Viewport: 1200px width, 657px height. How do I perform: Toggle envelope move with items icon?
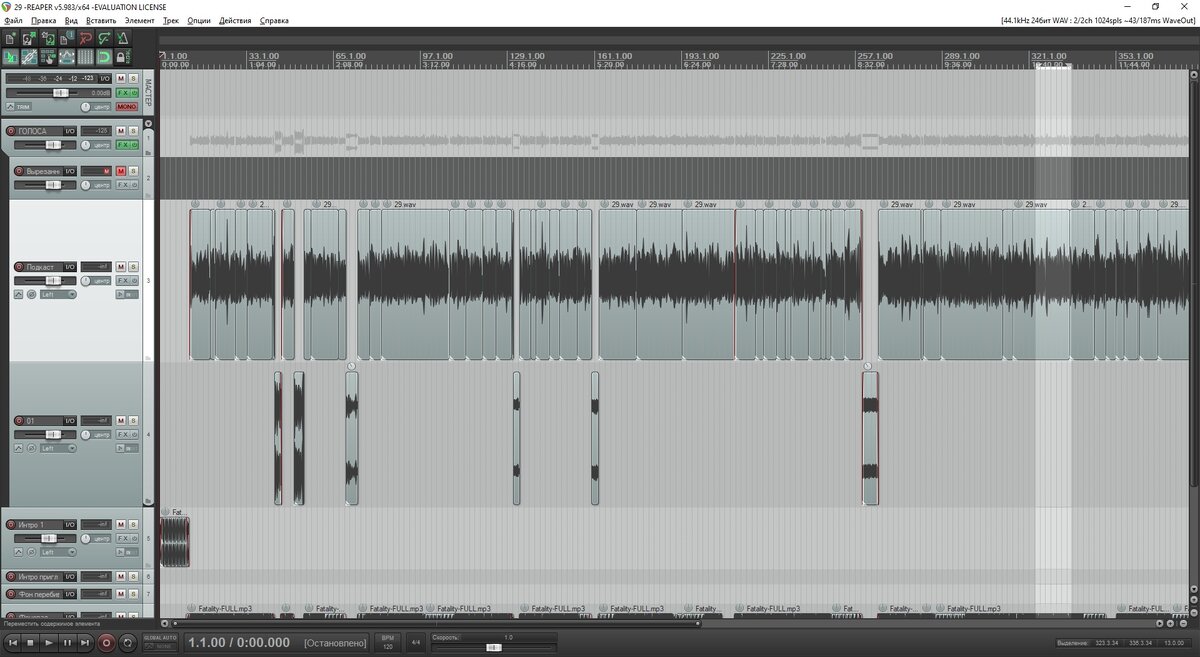tap(66, 57)
